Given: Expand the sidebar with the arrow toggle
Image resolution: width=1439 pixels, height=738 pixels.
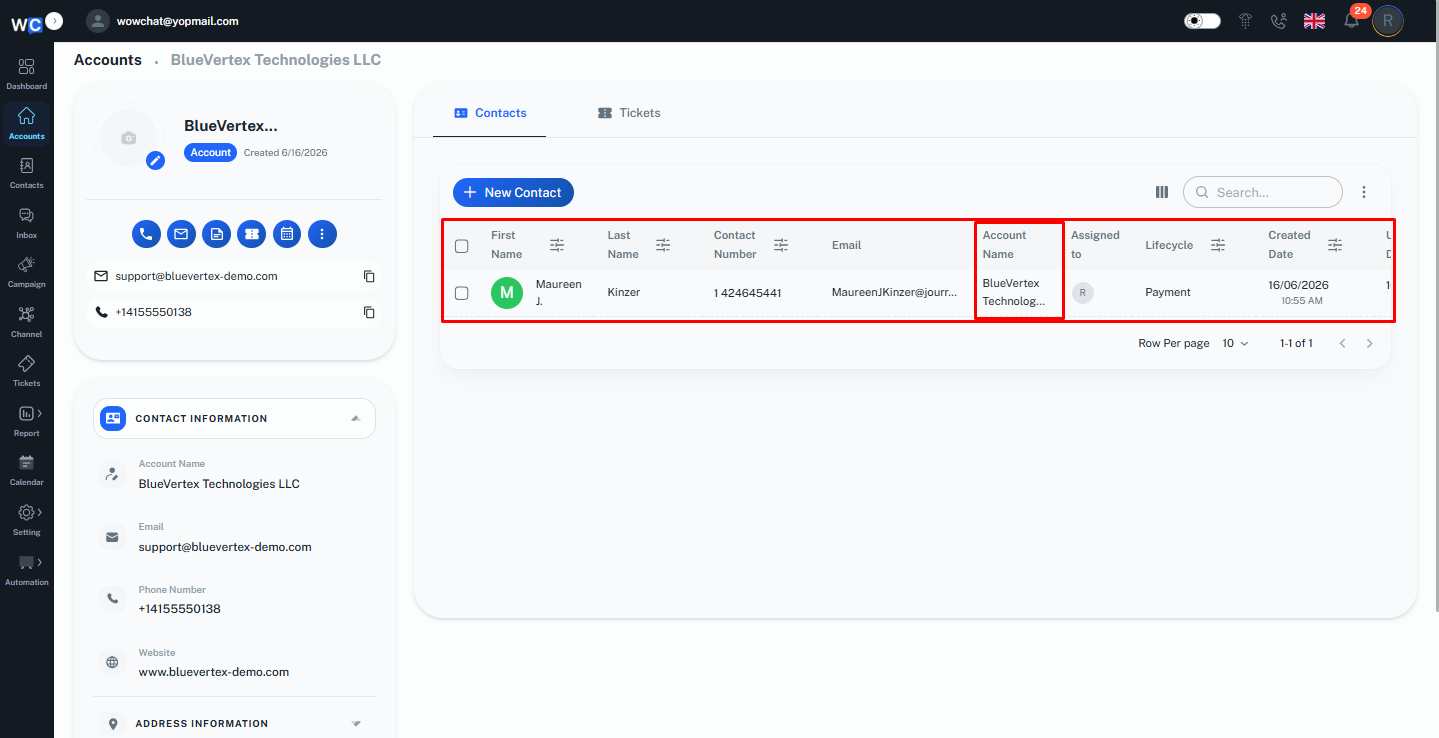Looking at the screenshot, I should pos(54,20).
